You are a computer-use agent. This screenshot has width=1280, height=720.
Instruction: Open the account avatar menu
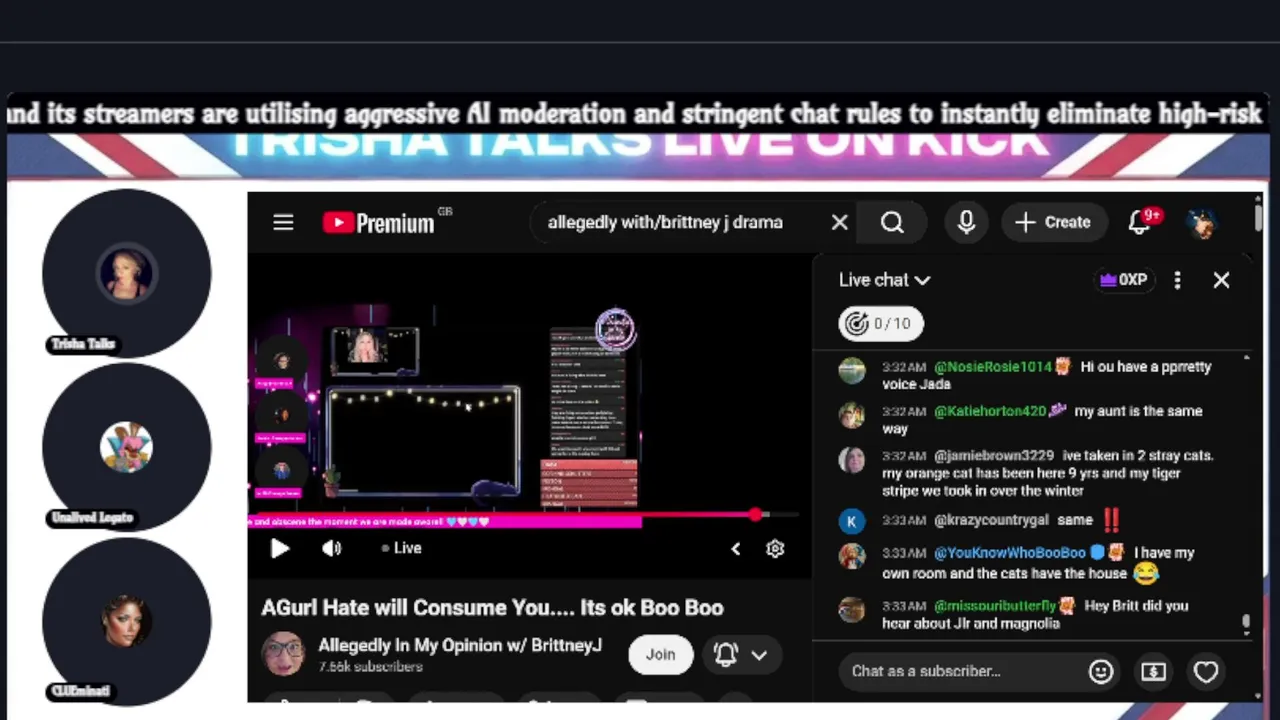click(1203, 222)
